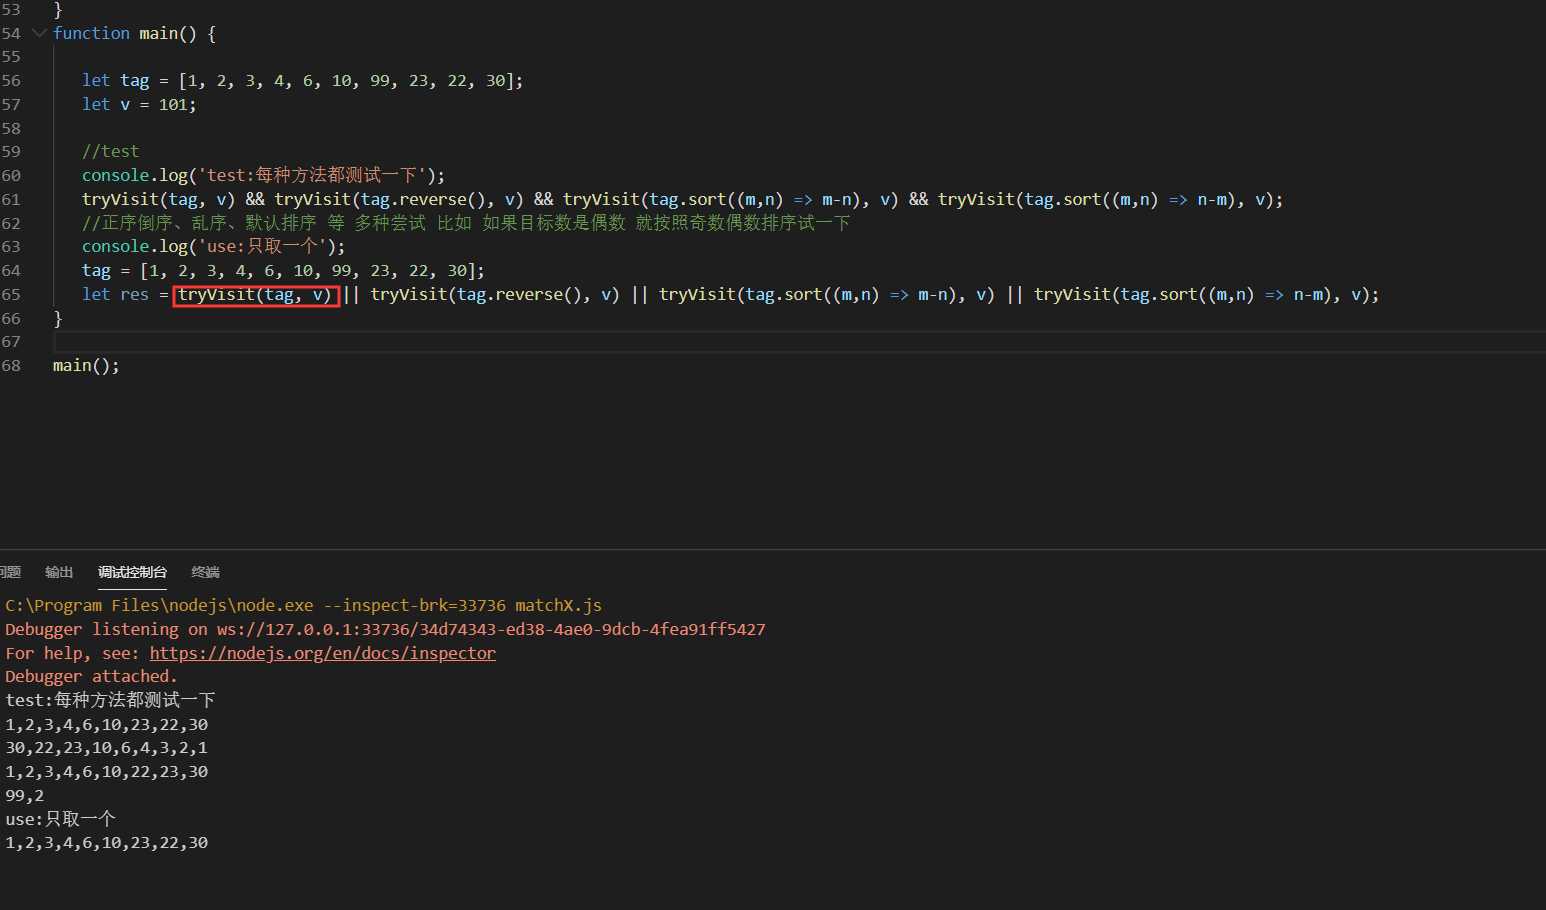Screen dimensions: 1546x910
Task: Click gutter line number 68
Action: (x=11, y=365)
